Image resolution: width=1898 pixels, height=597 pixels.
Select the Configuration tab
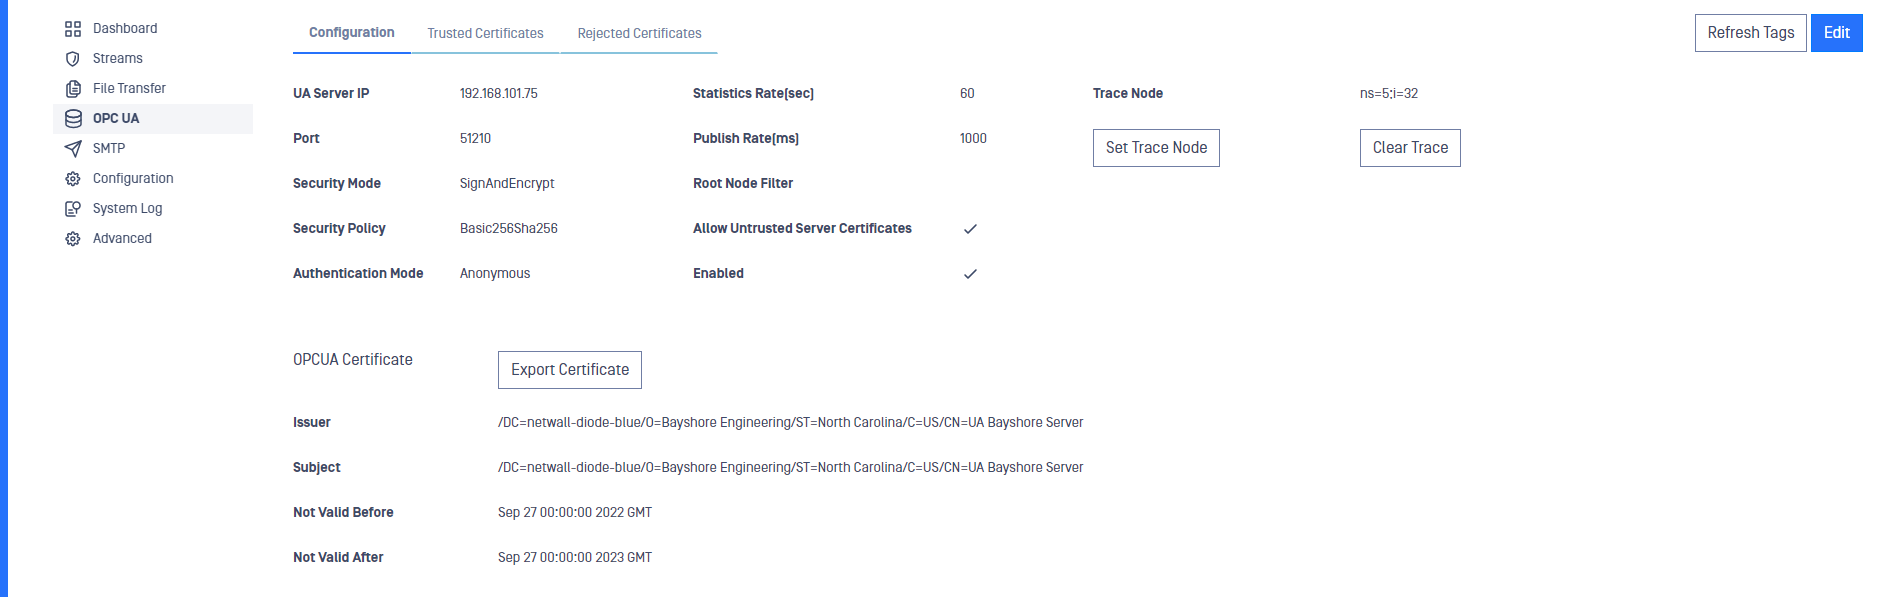352,33
